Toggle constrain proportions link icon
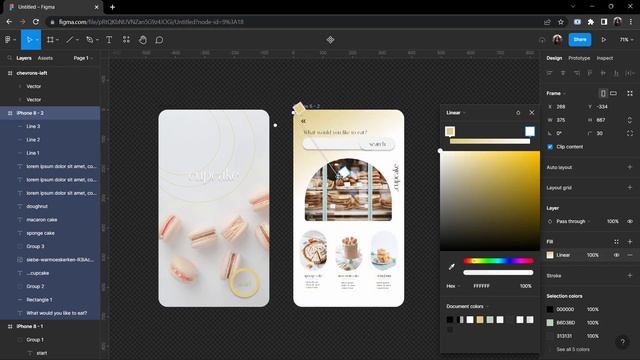 630,120
